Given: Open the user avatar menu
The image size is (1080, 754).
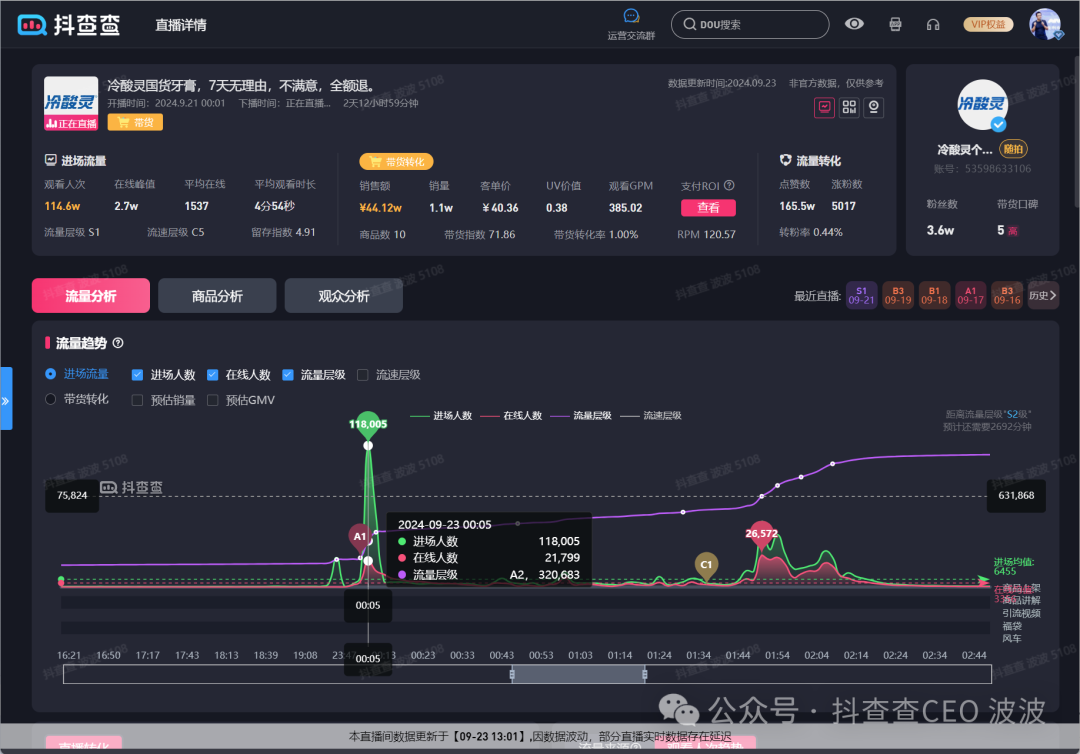Looking at the screenshot, I should click(1045, 24).
